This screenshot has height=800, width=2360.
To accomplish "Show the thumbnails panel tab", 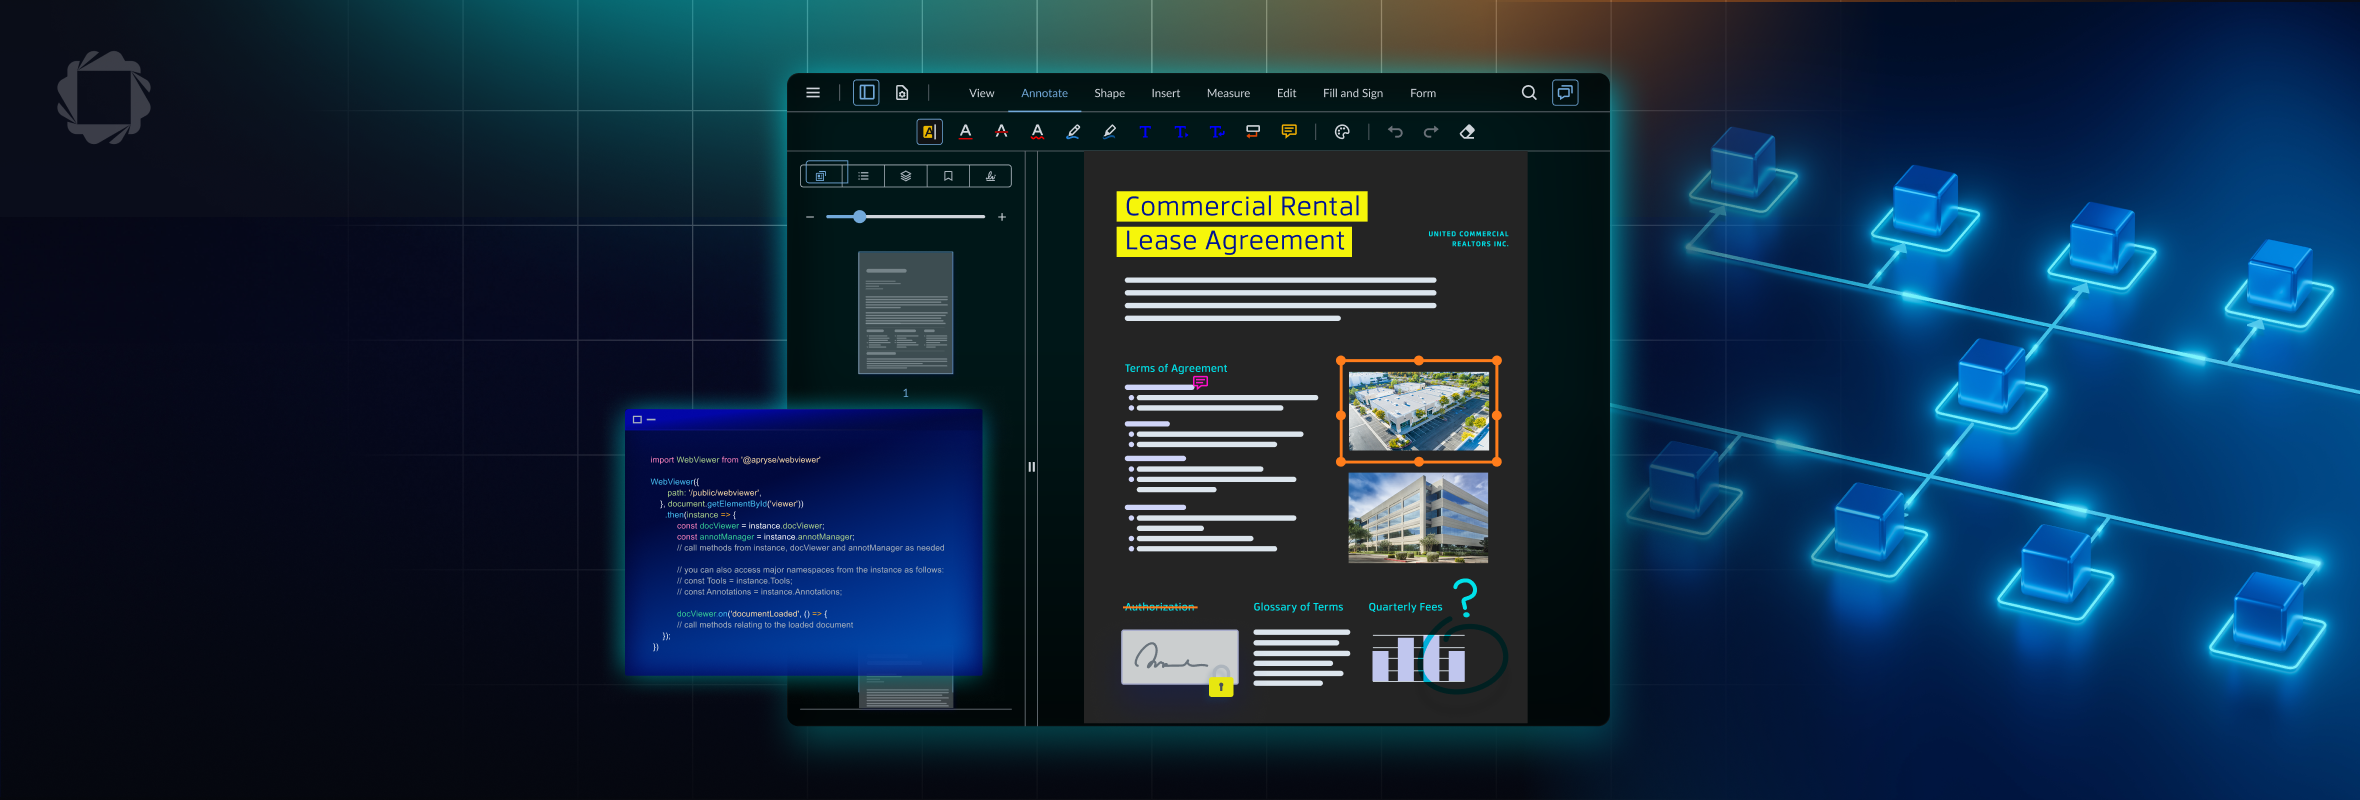I will (x=822, y=176).
